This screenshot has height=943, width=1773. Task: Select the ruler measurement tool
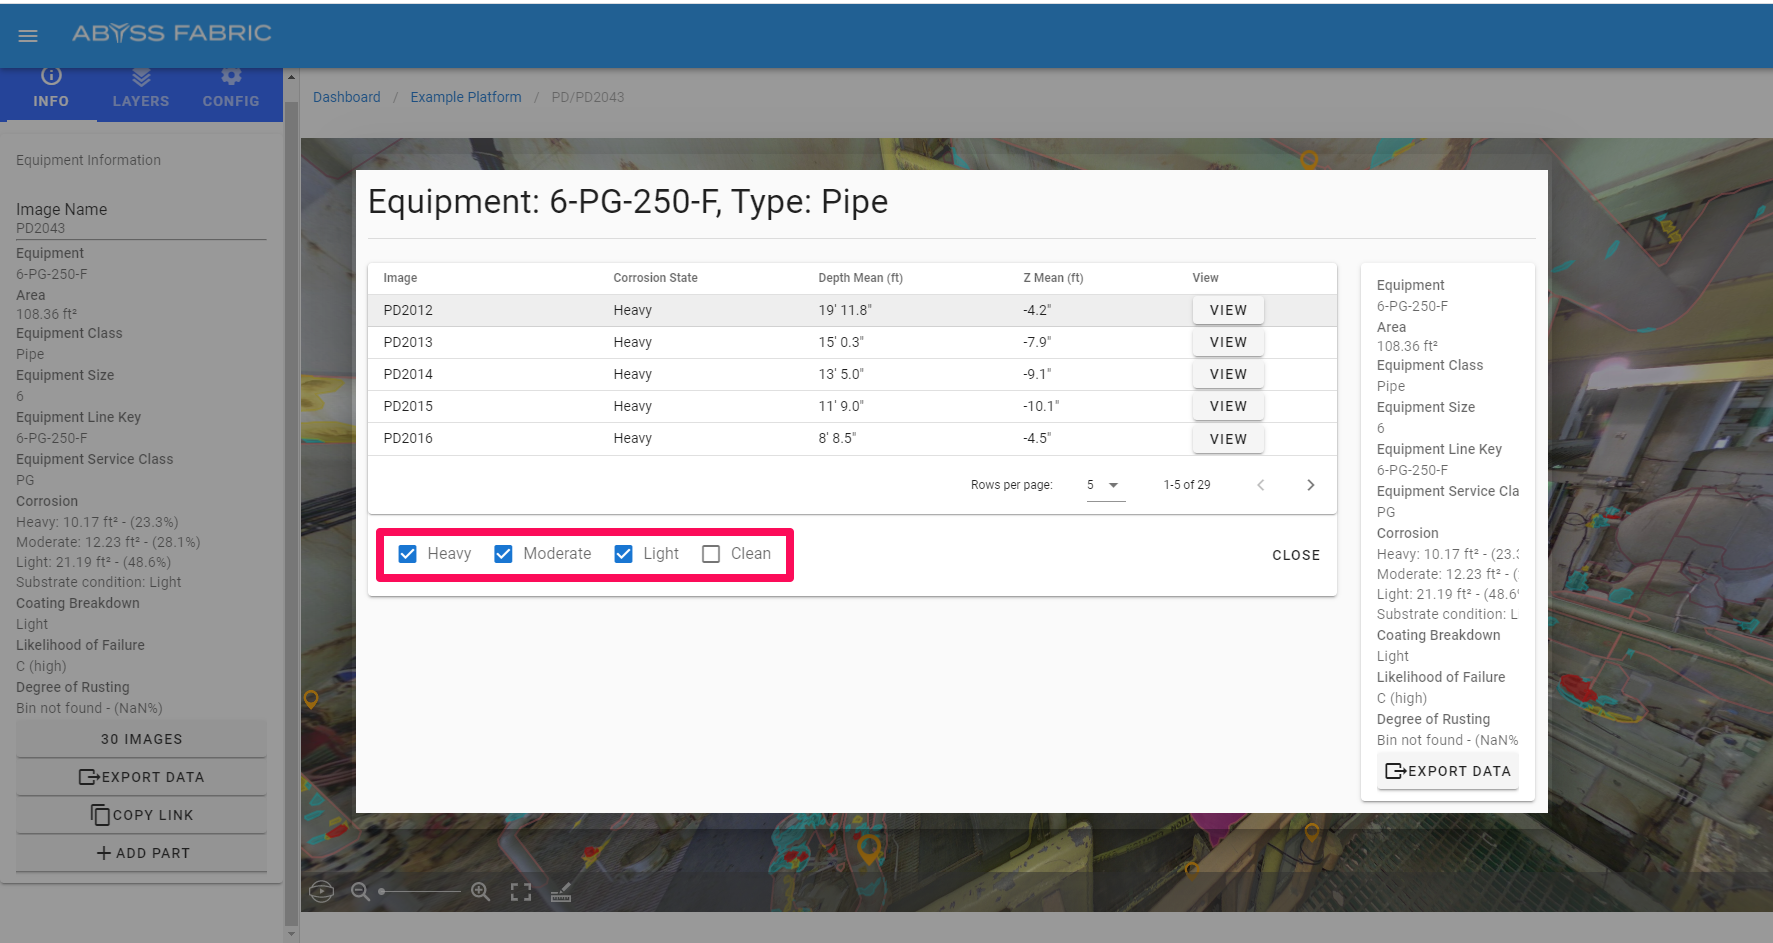coord(561,891)
